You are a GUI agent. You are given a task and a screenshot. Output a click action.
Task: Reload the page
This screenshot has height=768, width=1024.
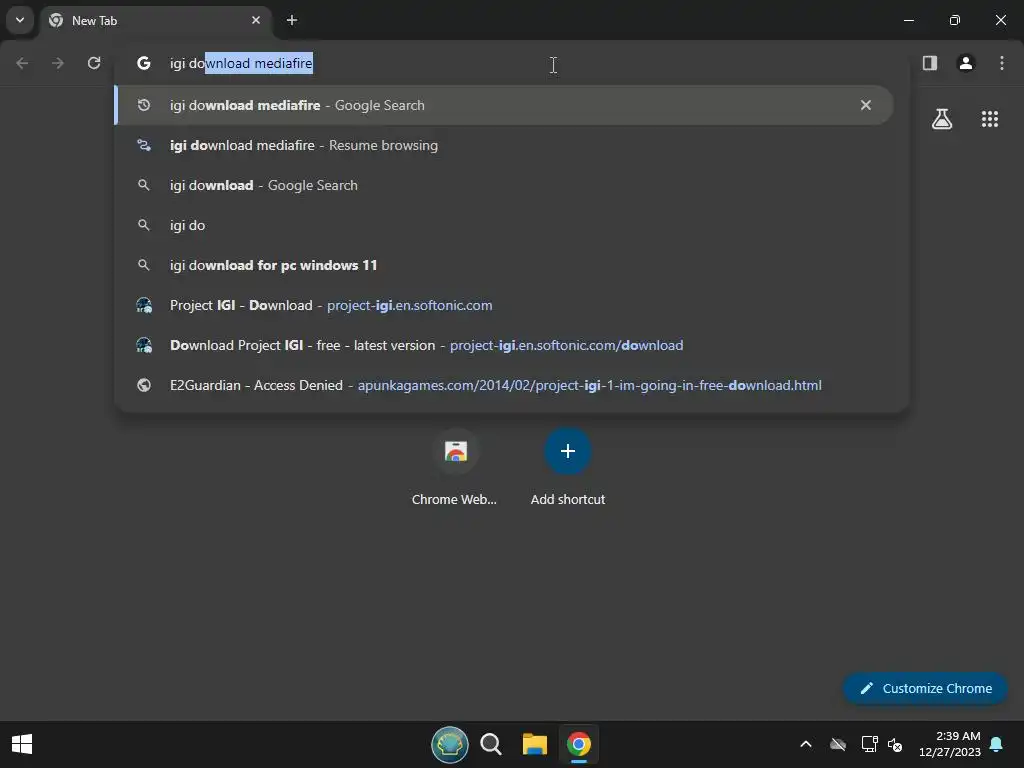[x=94, y=63]
